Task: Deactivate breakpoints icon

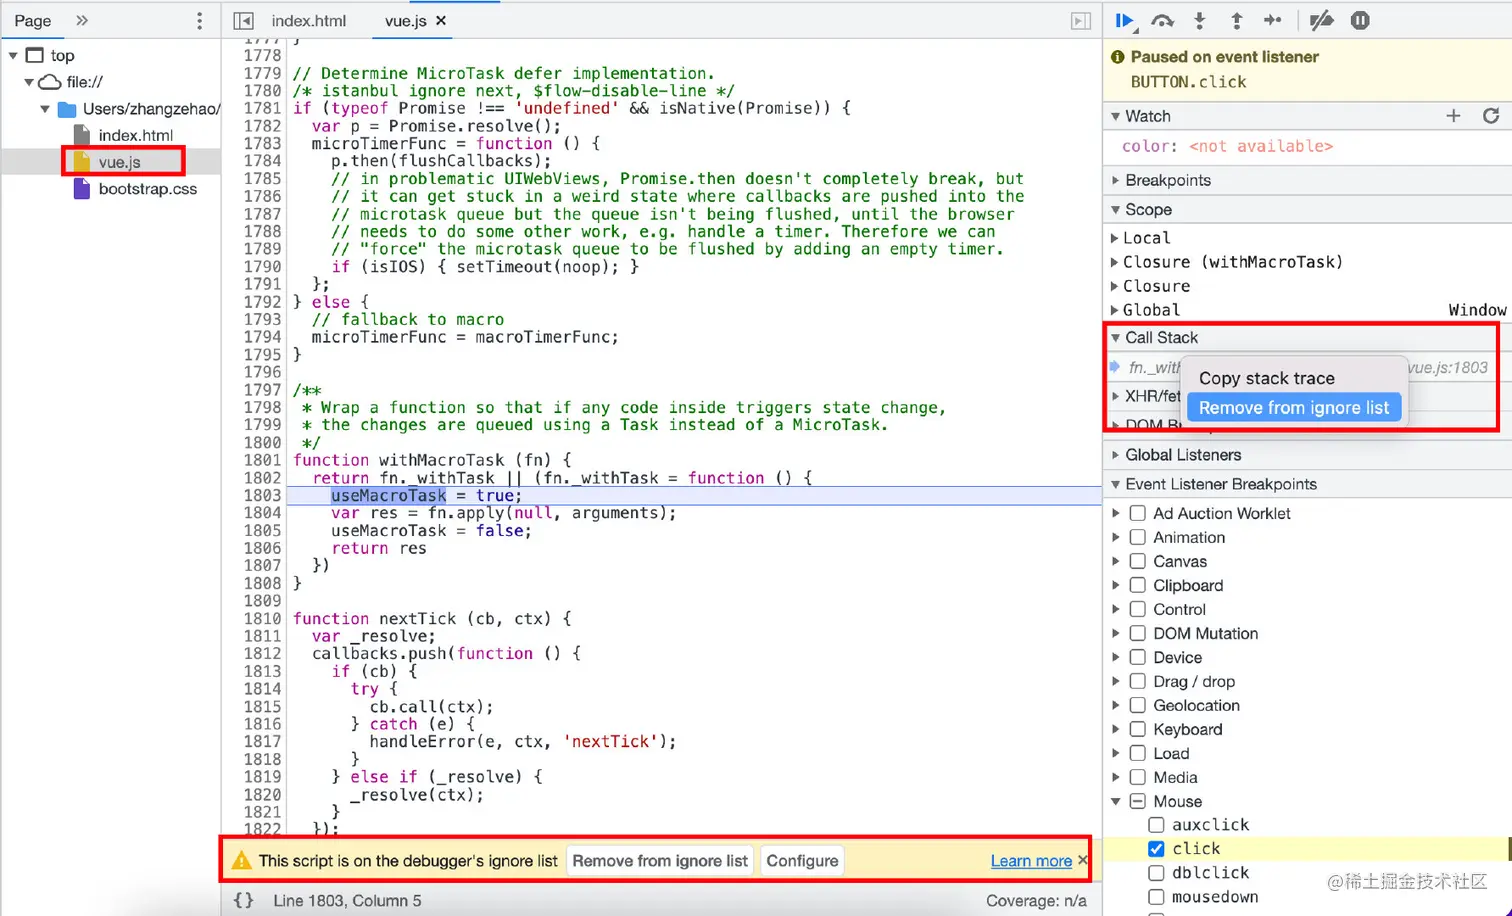Action: point(1322,20)
